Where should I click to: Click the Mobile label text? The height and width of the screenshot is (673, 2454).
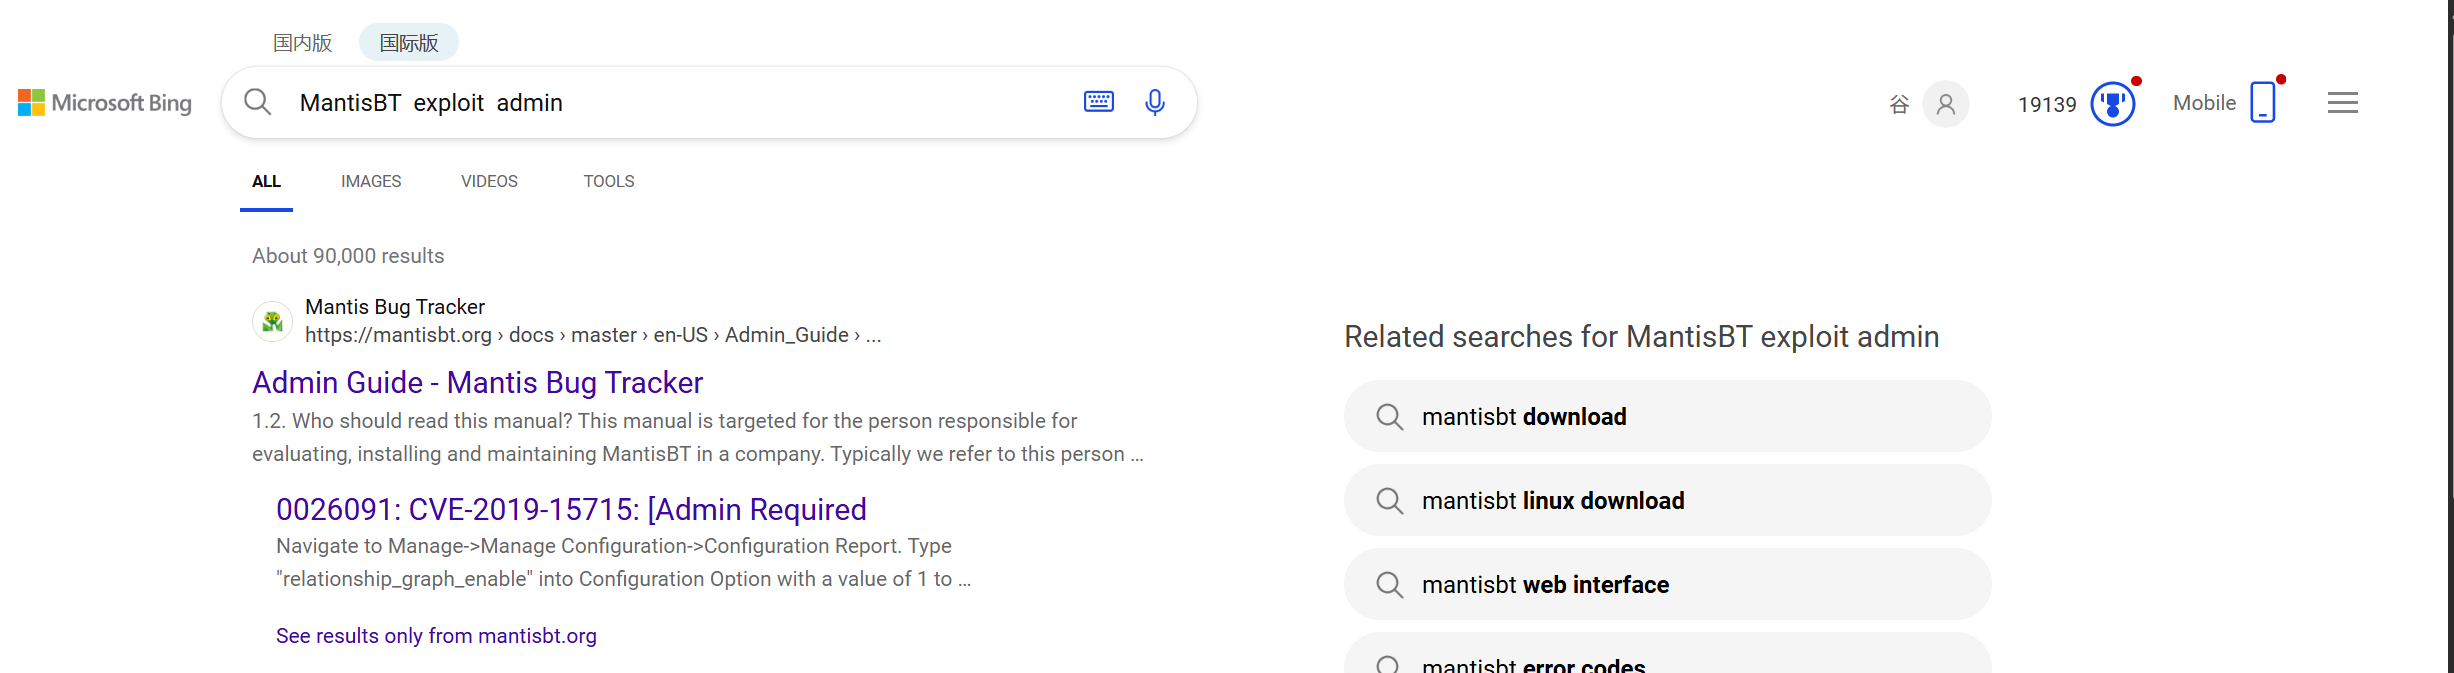(2204, 103)
